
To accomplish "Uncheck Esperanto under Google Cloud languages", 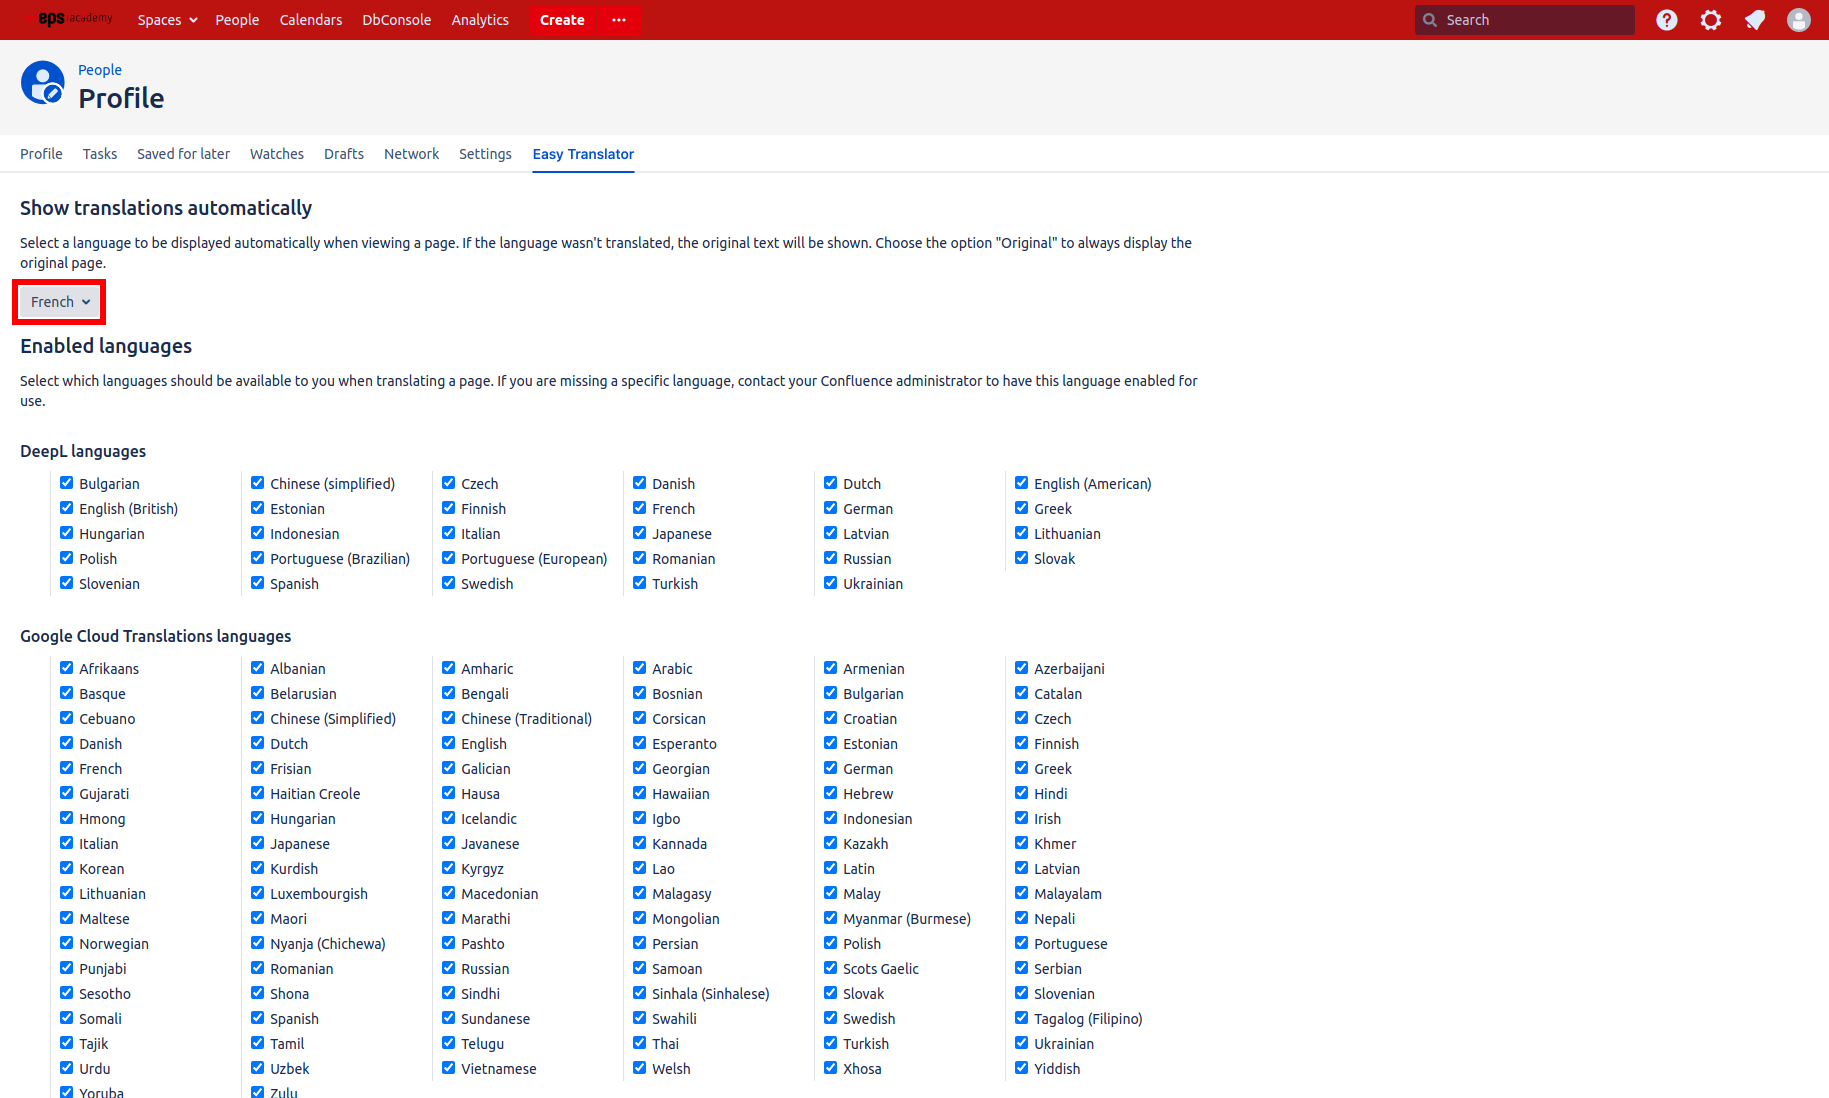I will (639, 742).
